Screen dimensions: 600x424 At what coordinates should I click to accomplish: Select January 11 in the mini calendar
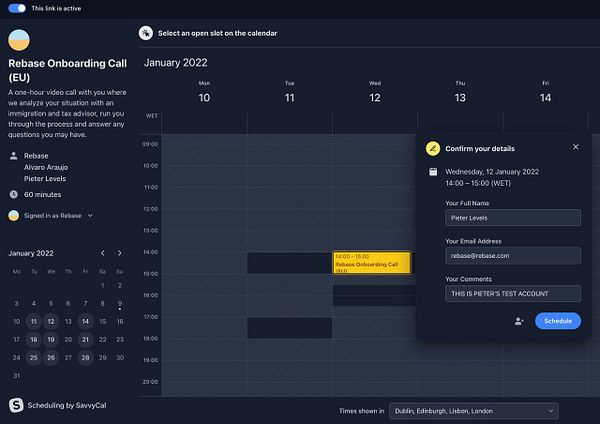(34, 321)
